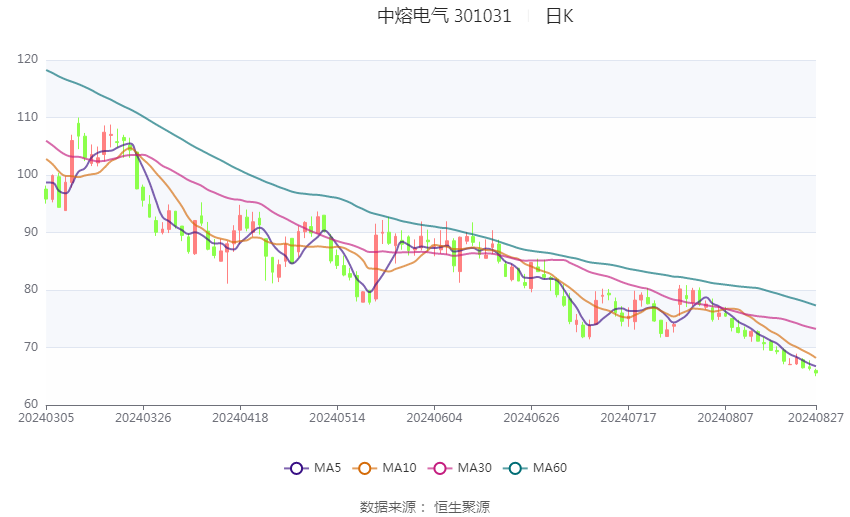Click the 60 price axis label
Viewport: 850px width, 517px height.
31,404
